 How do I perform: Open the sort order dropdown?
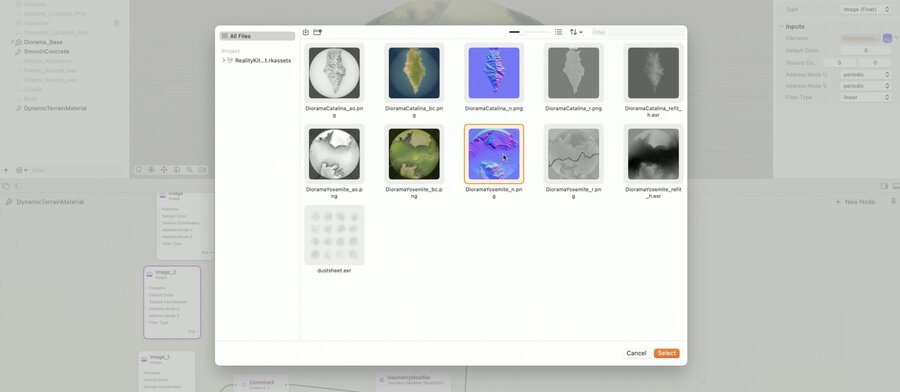coord(576,32)
